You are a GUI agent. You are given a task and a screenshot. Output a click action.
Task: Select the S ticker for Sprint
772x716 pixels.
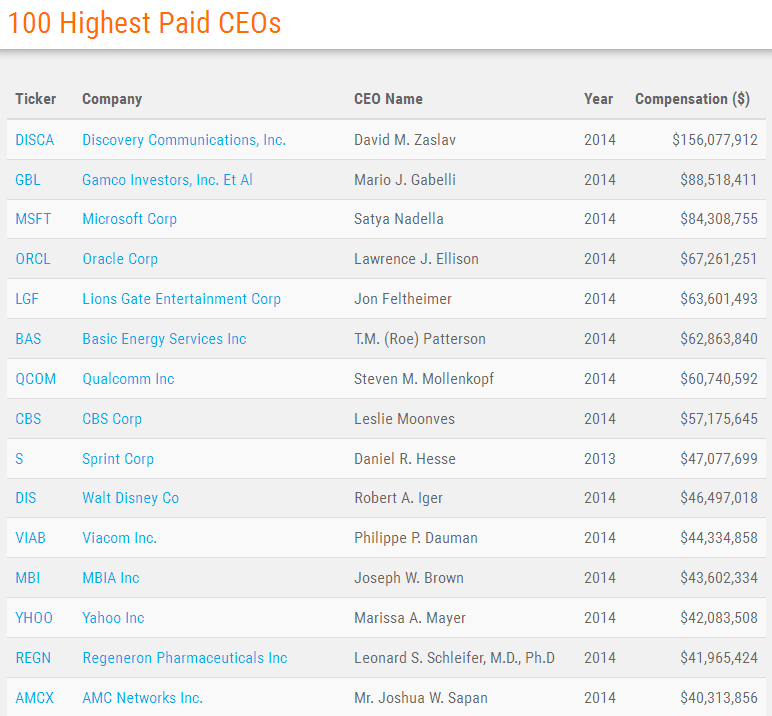(x=19, y=458)
